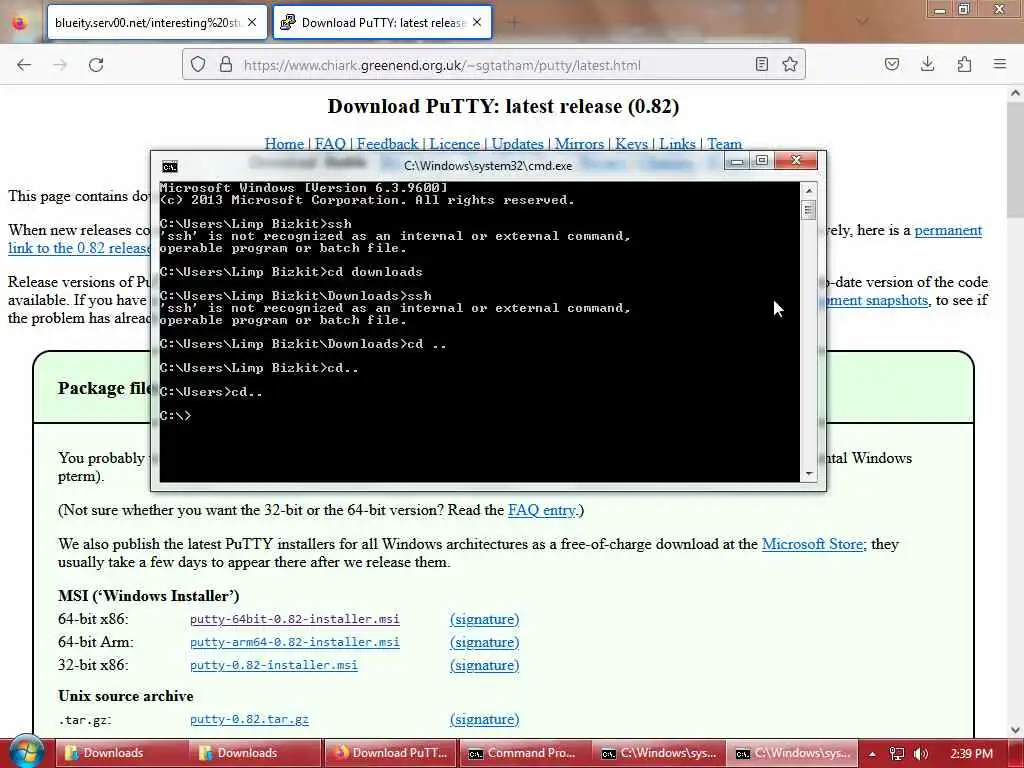
Task: Click the padlock site security icon
Action: click(x=226, y=65)
